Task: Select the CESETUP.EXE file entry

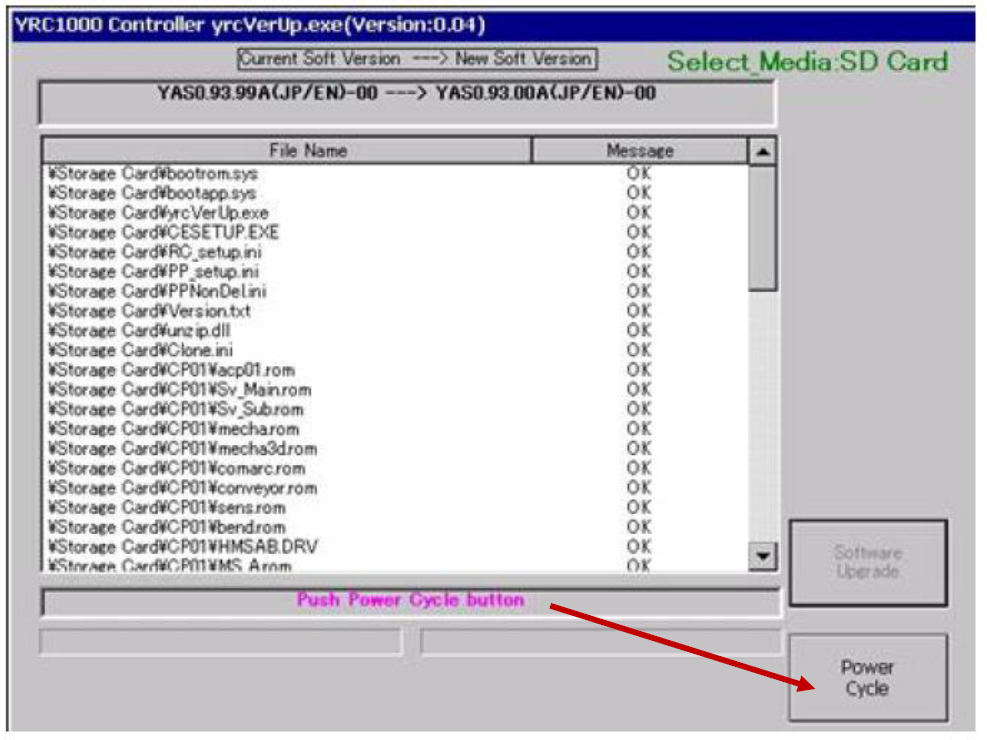Action: coord(163,232)
